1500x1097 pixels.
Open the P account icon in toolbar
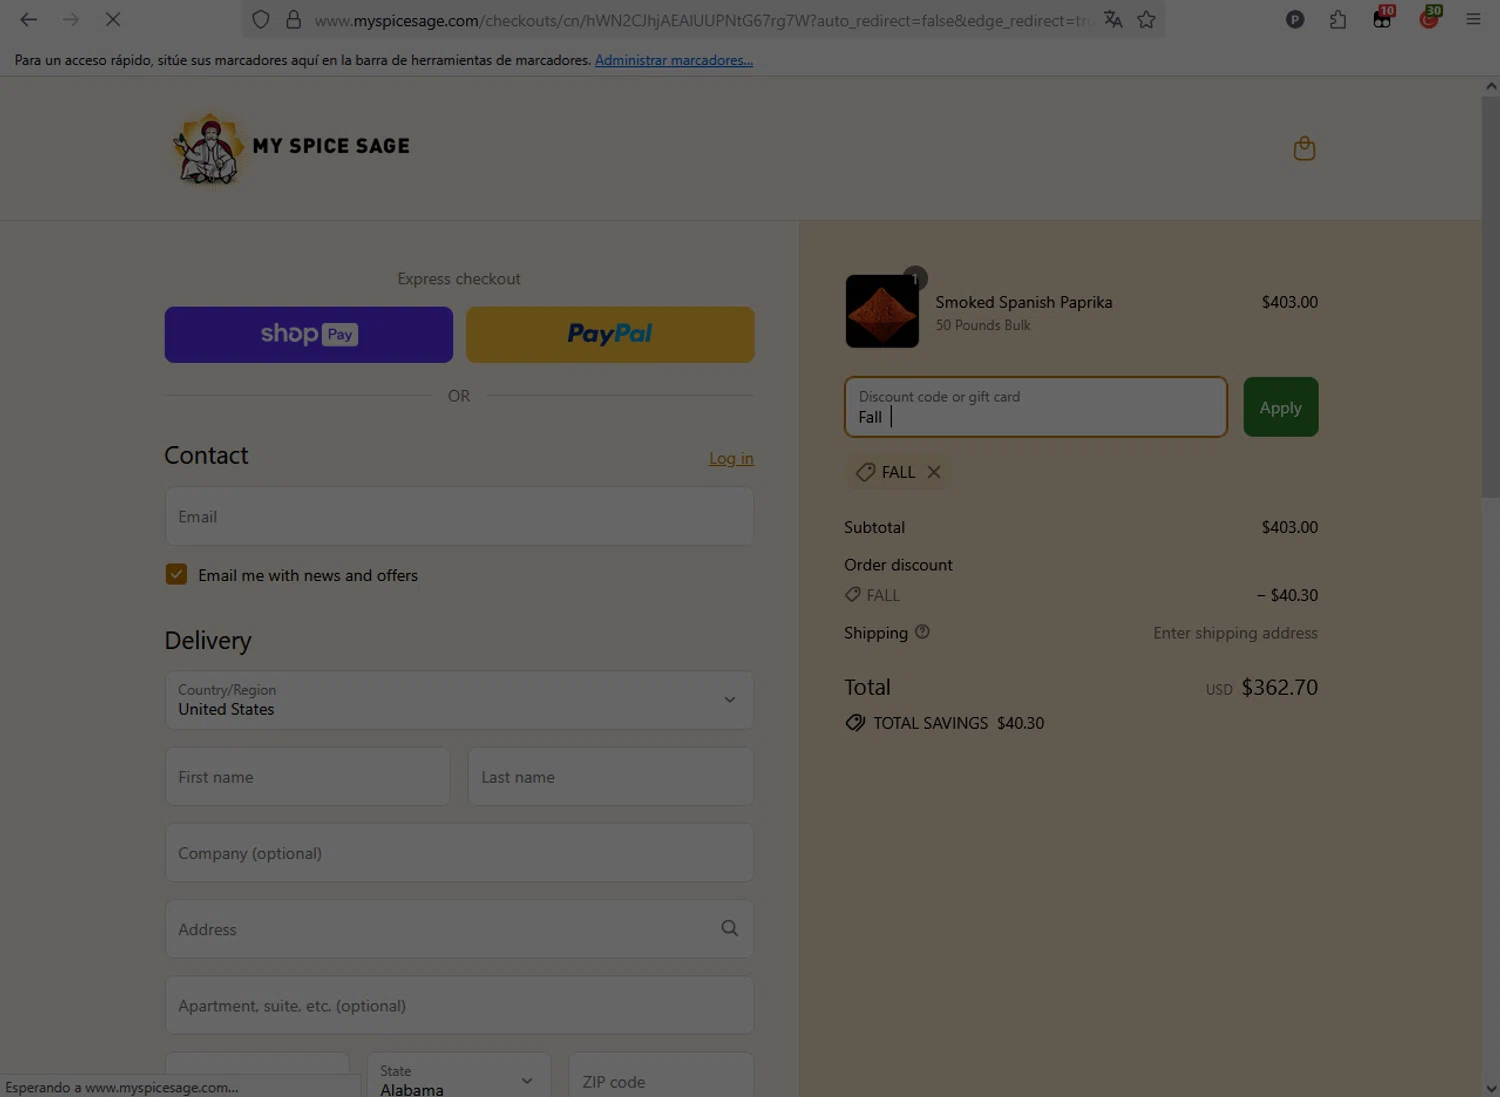[x=1295, y=19]
